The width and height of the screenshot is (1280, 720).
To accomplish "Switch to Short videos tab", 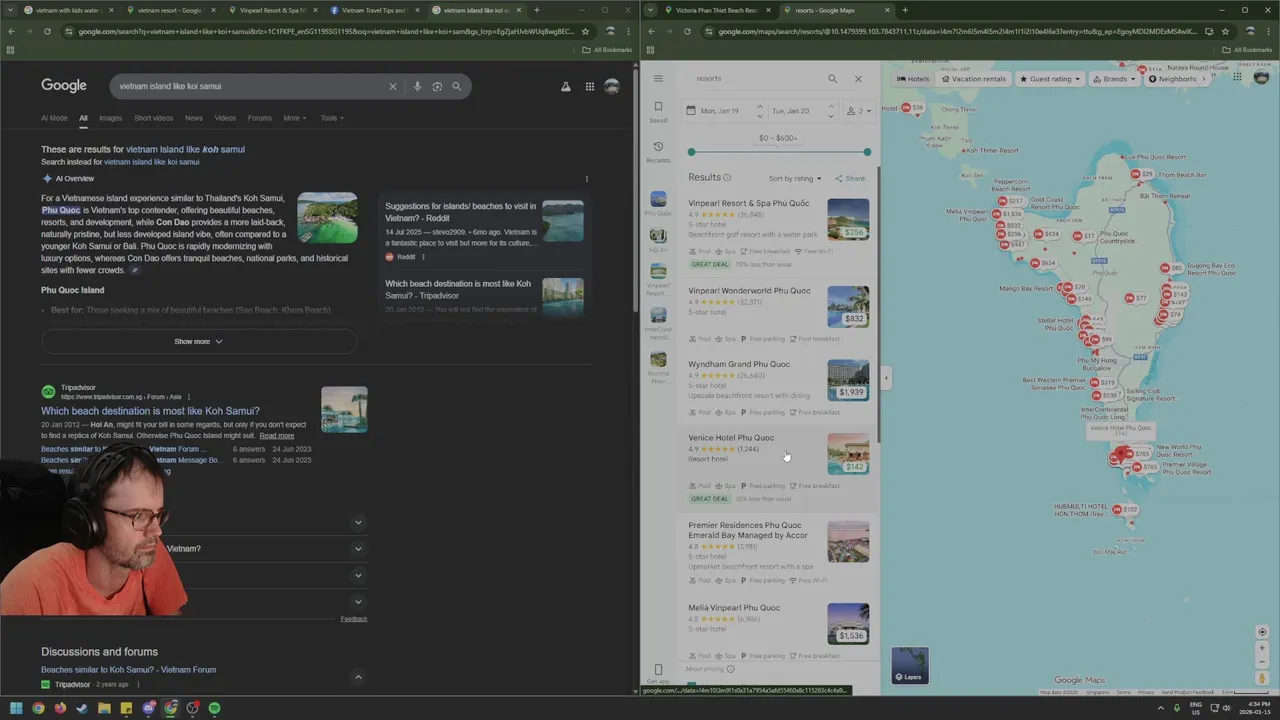I will 153,118.
